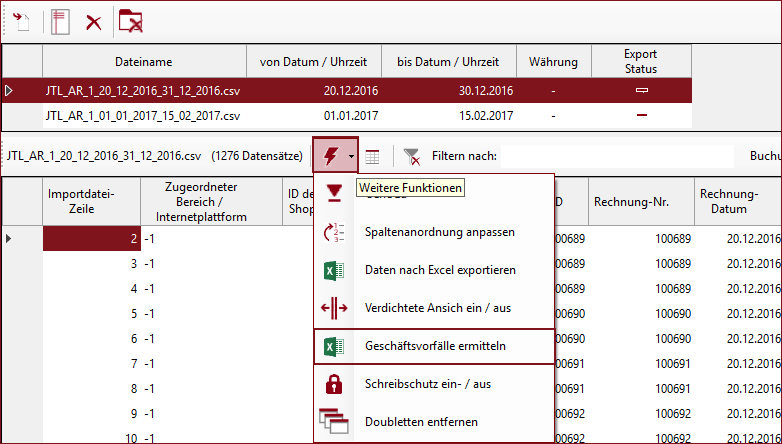782x444 pixels.
Task: Select file JTL_AR_1_01_01_2017_15_02_2017.csv row
Action: pos(347,116)
